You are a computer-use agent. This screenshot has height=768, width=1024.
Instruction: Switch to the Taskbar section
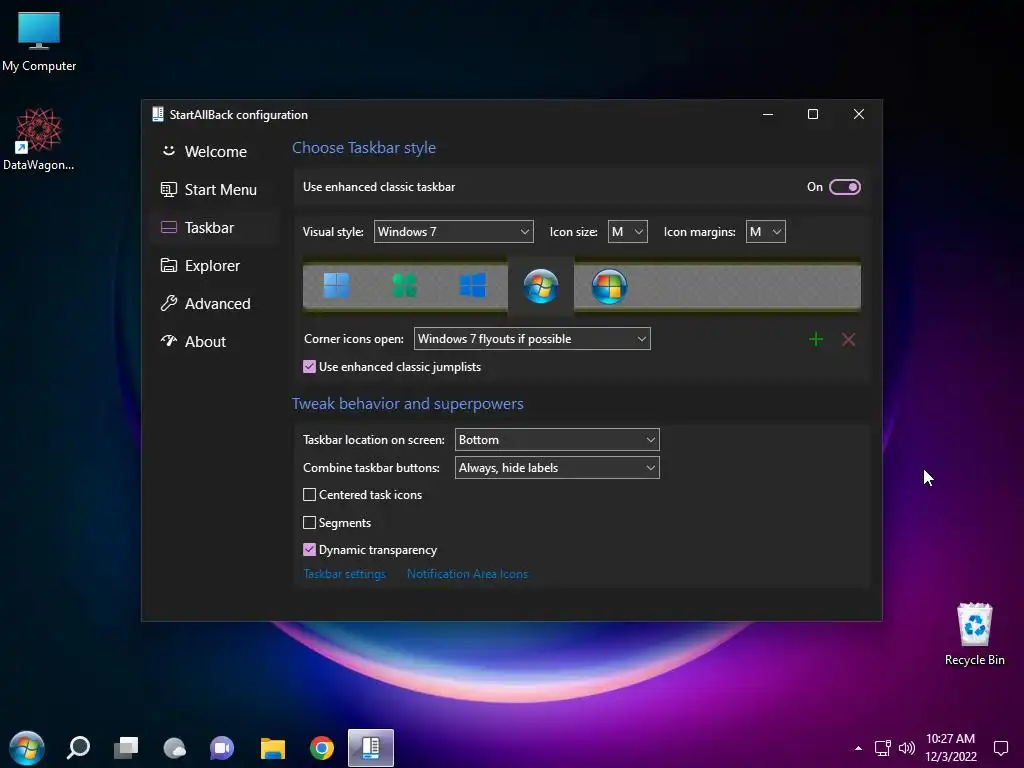[215, 227]
